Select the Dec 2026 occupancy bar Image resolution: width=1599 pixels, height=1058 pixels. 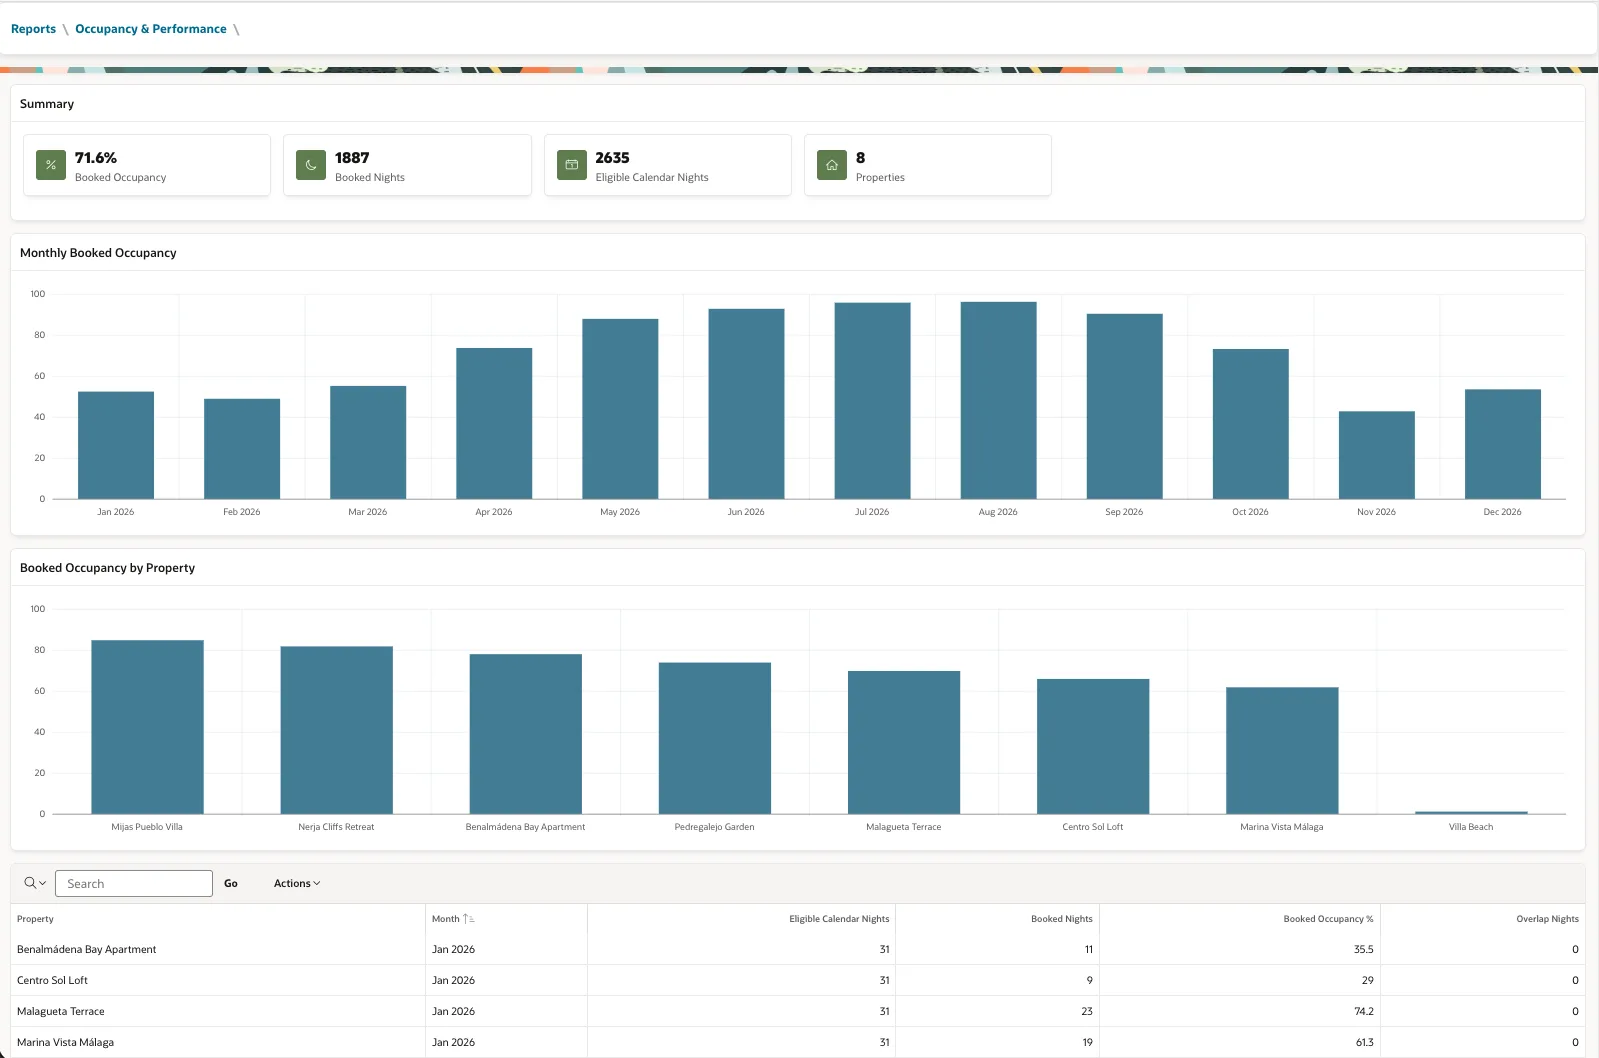tap(1502, 444)
